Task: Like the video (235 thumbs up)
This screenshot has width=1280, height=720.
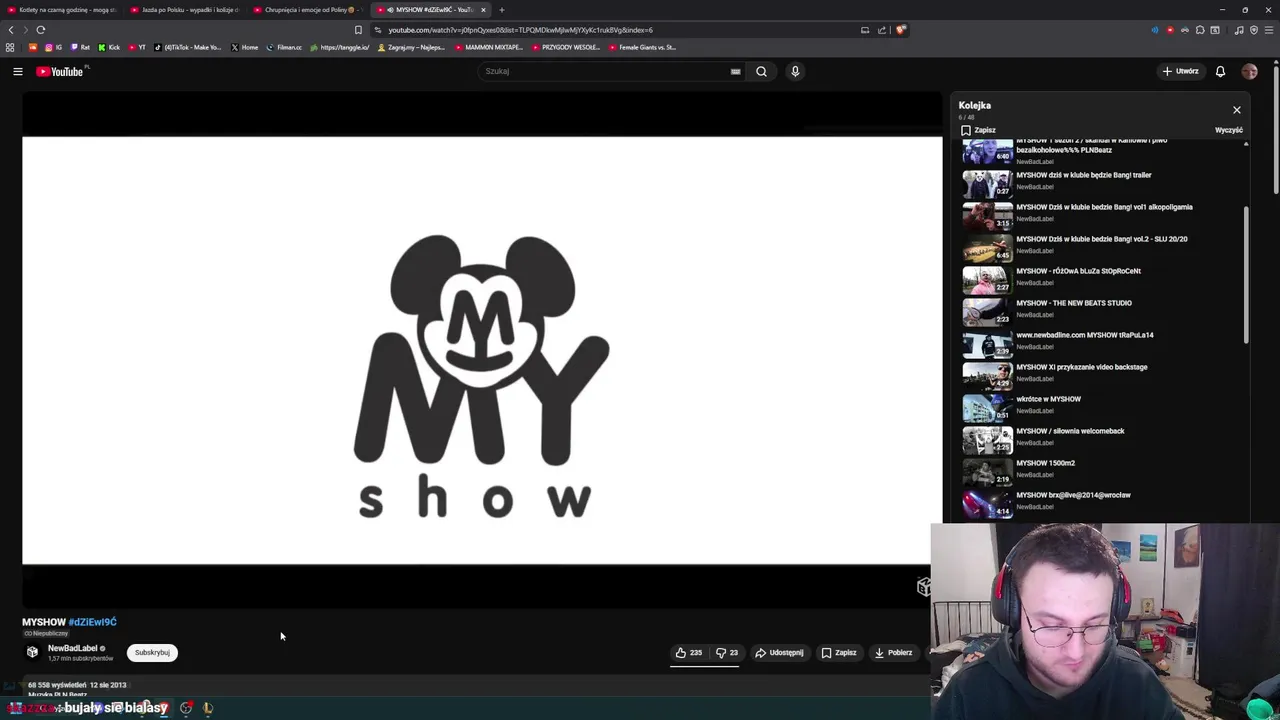Action: [x=689, y=652]
